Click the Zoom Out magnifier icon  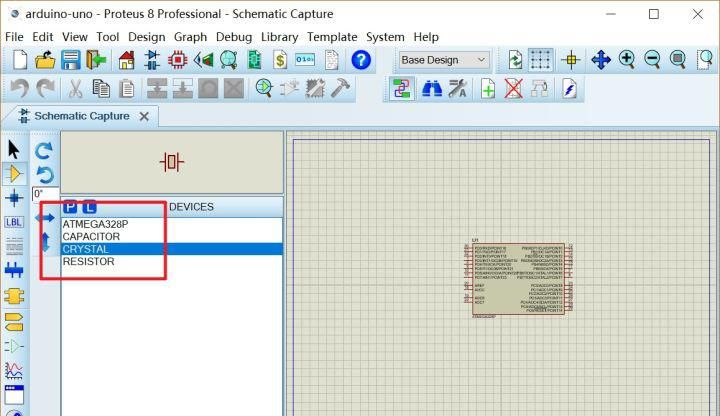point(652,60)
